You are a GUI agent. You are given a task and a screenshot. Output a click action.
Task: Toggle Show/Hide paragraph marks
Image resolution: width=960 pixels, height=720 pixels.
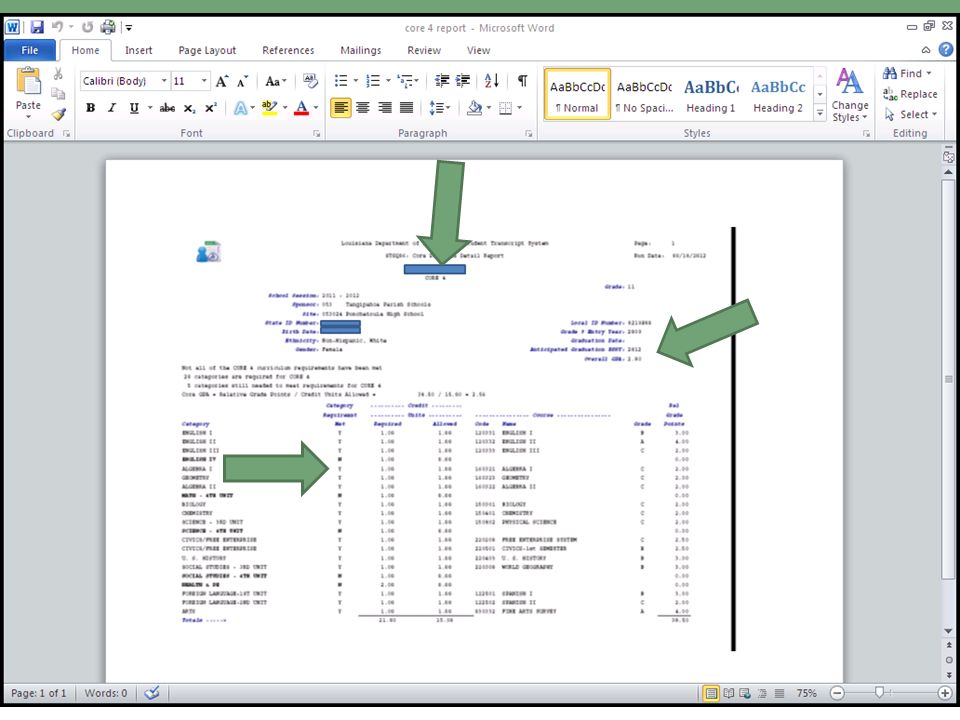(x=522, y=80)
